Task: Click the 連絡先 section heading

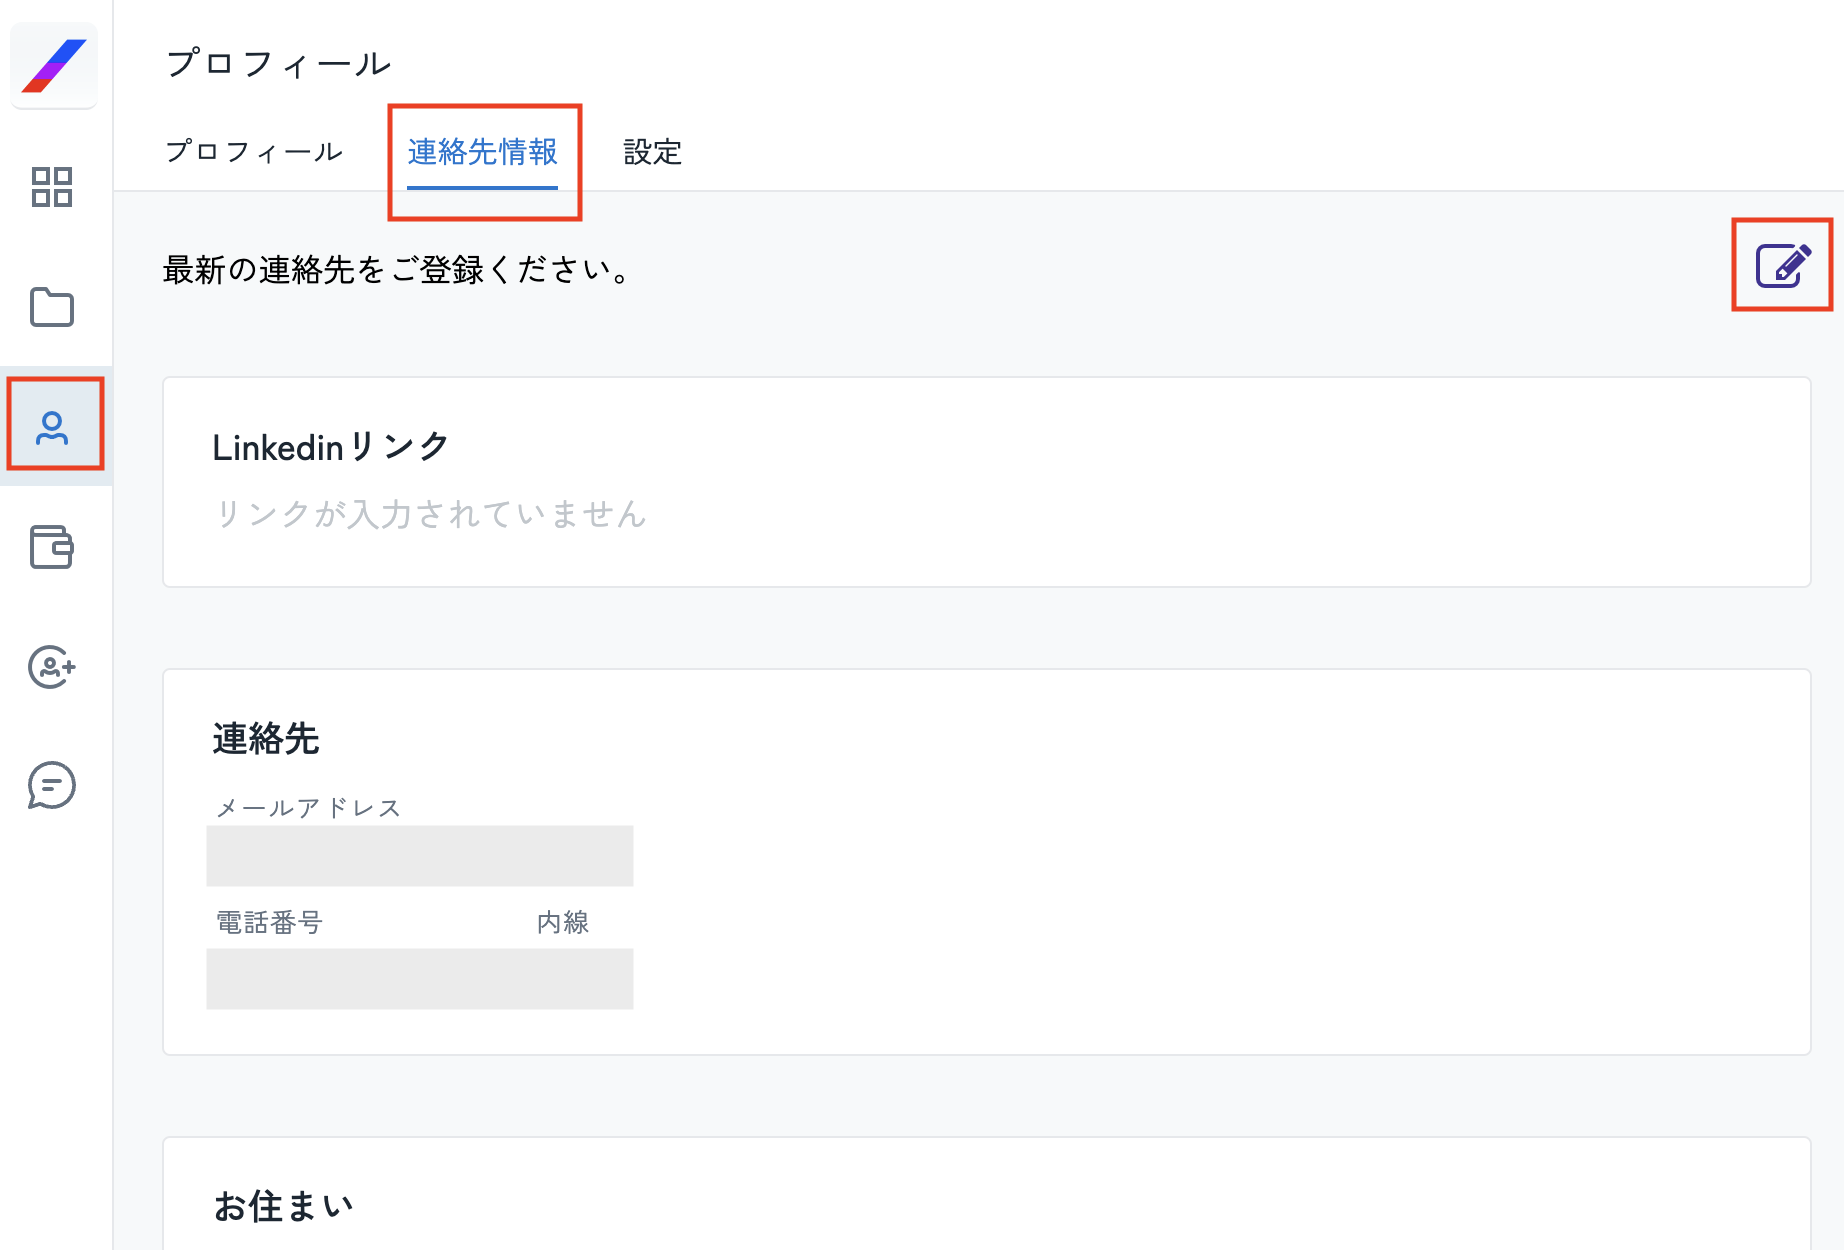Action: click(x=266, y=739)
